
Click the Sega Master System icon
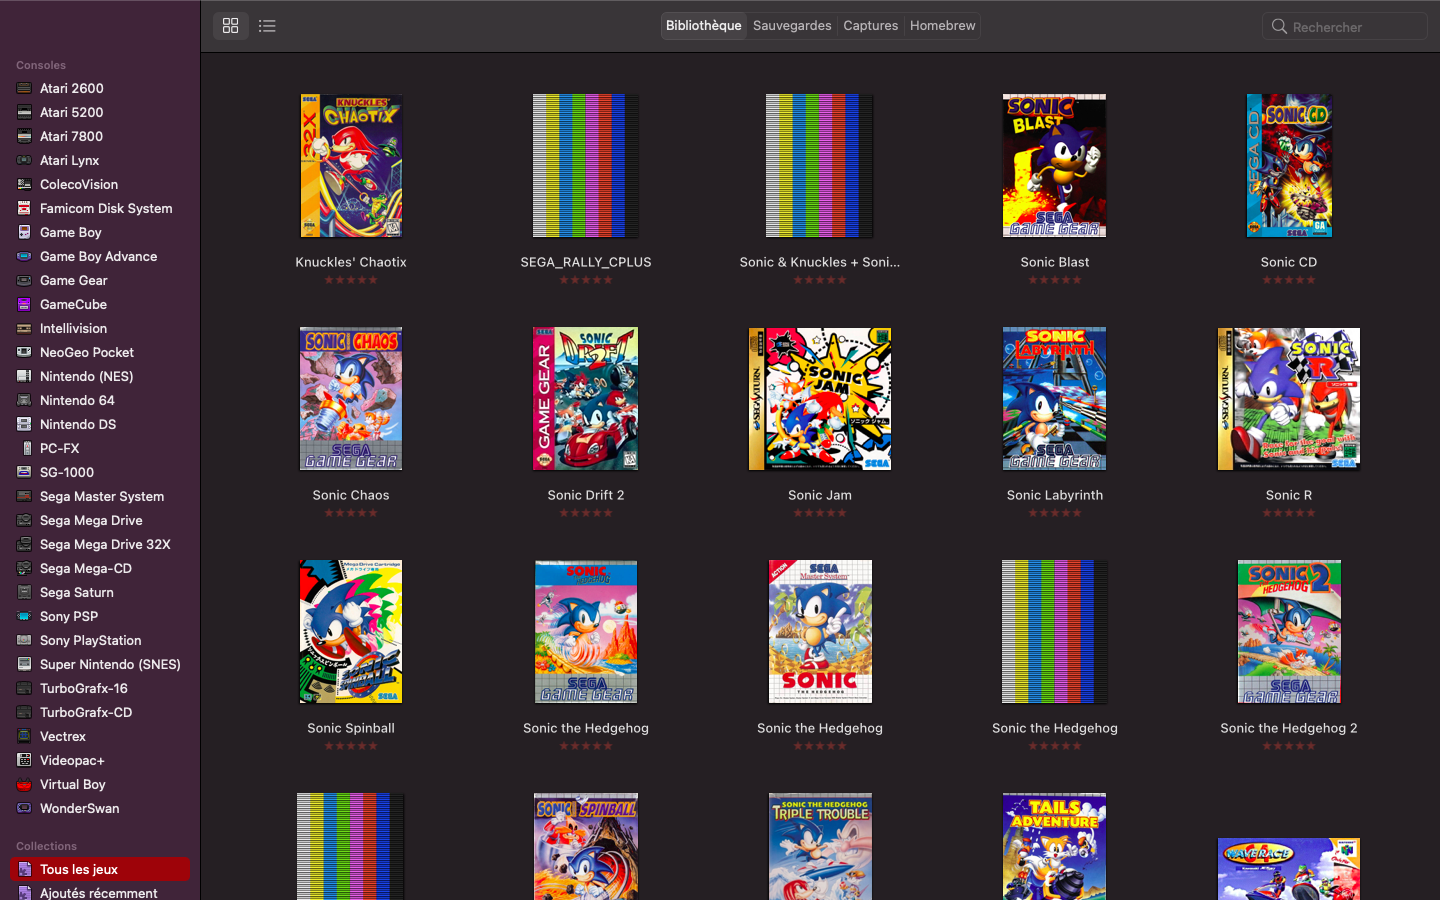pyautogui.click(x=24, y=496)
